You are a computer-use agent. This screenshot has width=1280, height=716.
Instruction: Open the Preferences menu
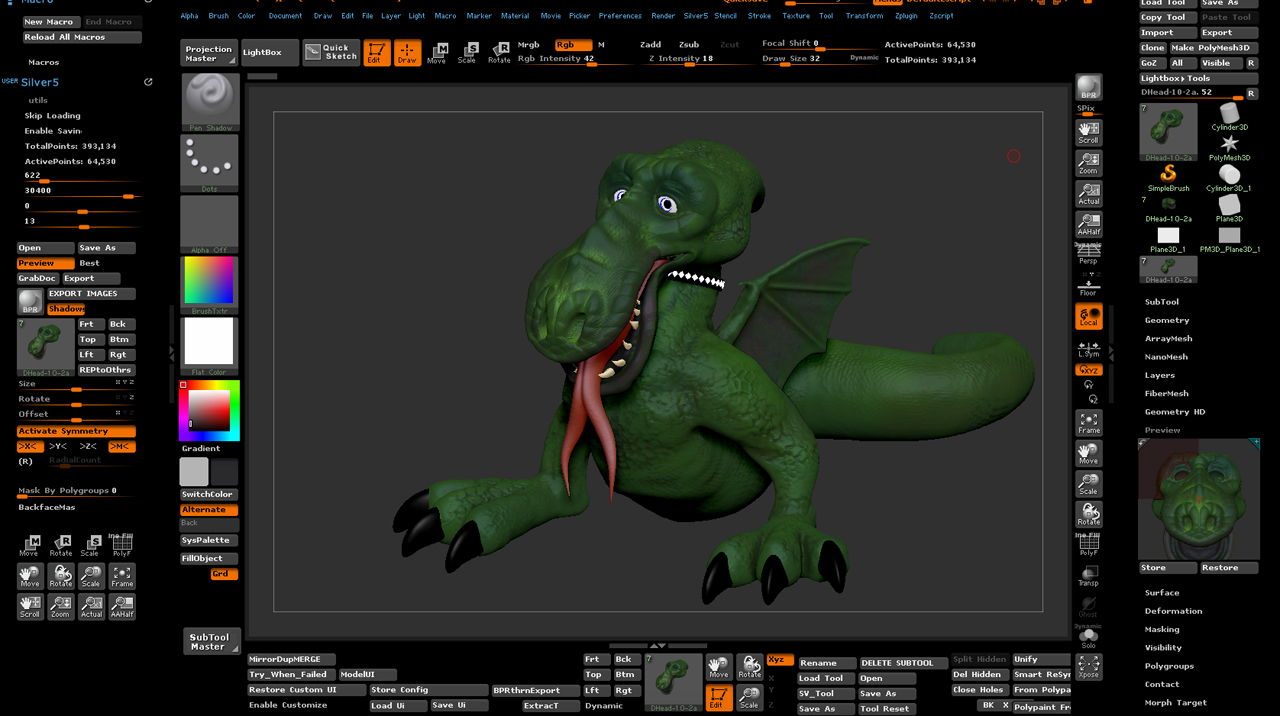pyautogui.click(x=620, y=16)
